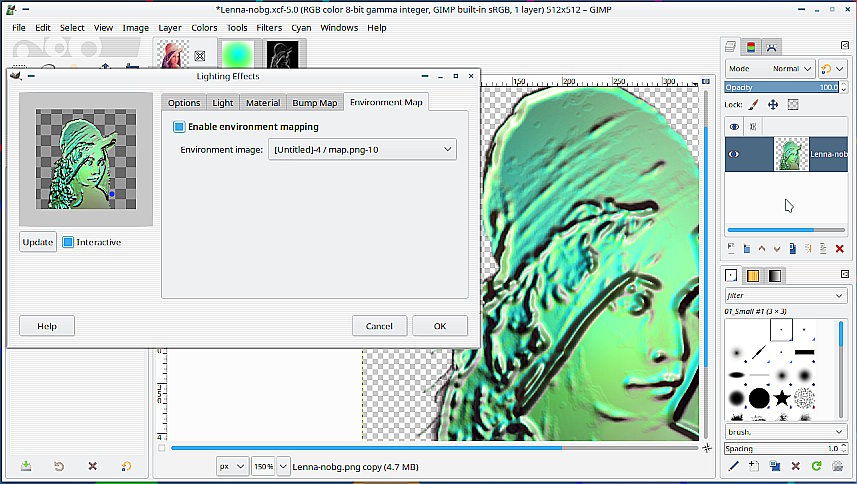This screenshot has height=484, width=857.
Task: Switch to the Bump Map tab
Action: [315, 103]
